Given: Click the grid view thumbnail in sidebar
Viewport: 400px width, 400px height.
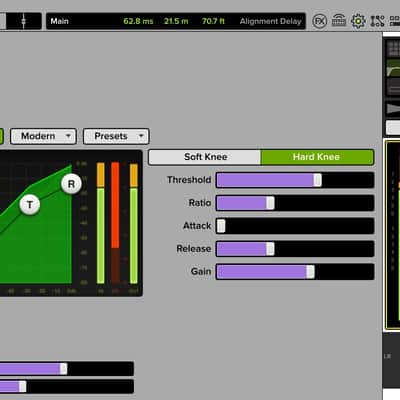Looking at the screenshot, I should pyautogui.click(x=393, y=49).
